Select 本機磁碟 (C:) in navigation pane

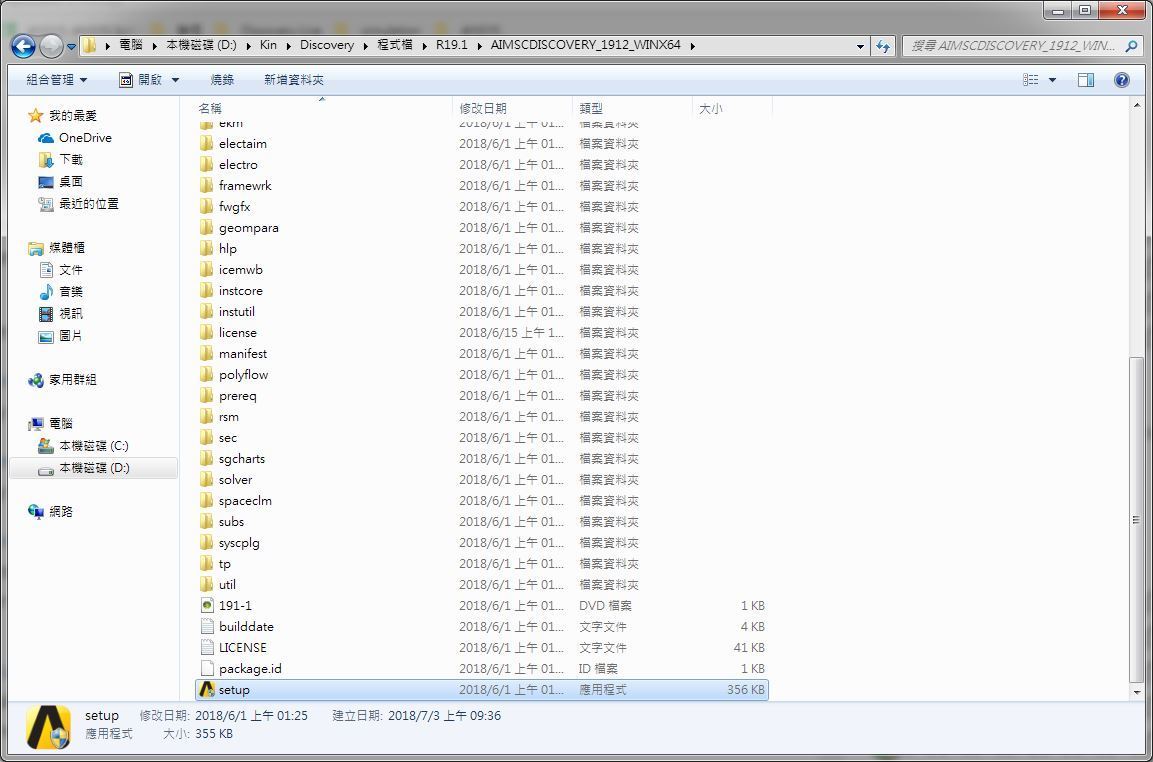click(94, 446)
